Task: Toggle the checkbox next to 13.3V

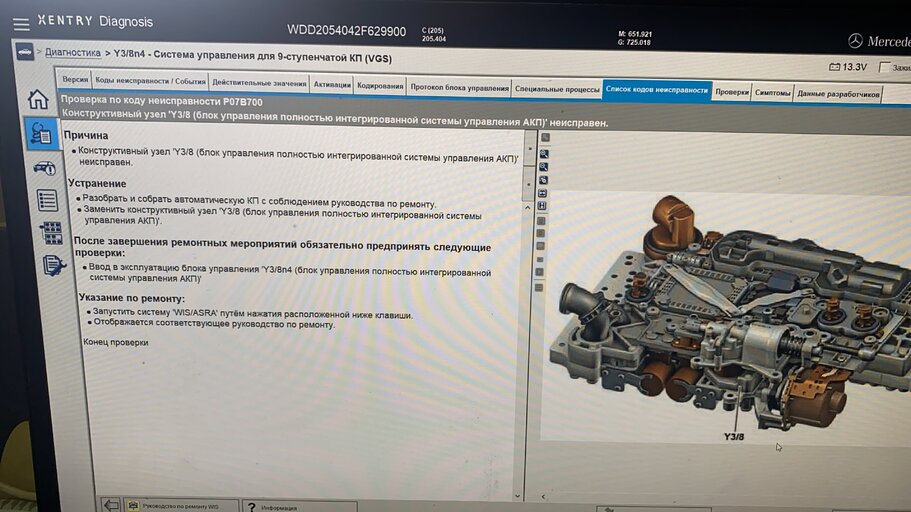Action: pyautogui.click(x=884, y=67)
